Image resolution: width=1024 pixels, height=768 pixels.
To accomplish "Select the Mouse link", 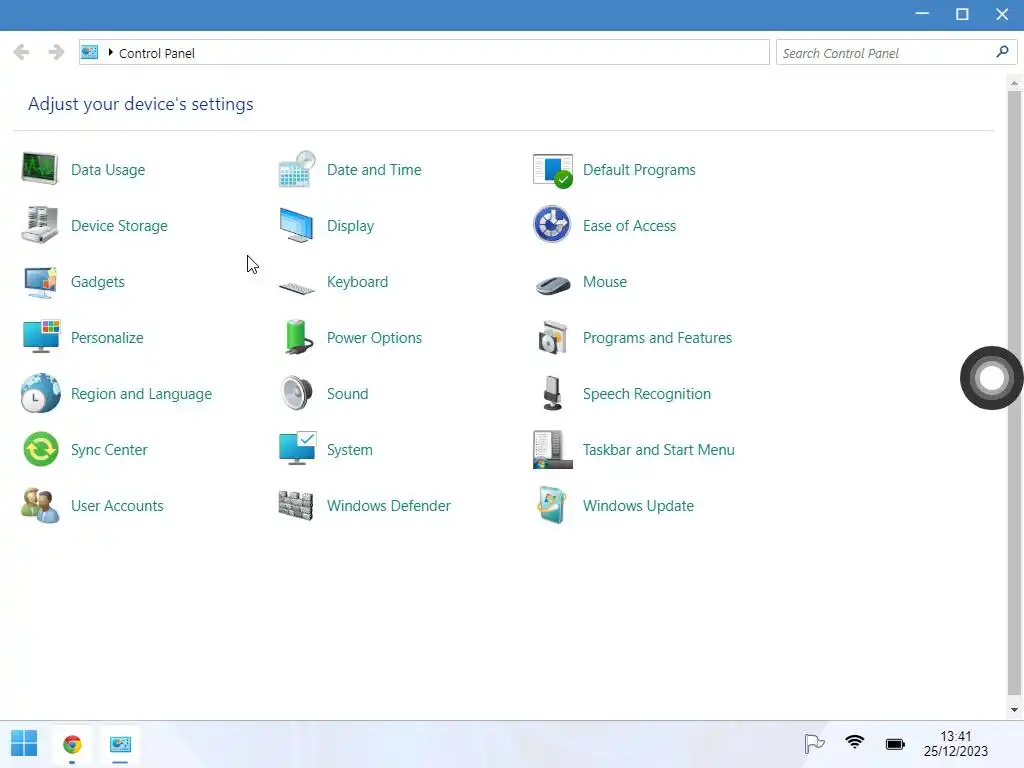I will coord(605,282).
